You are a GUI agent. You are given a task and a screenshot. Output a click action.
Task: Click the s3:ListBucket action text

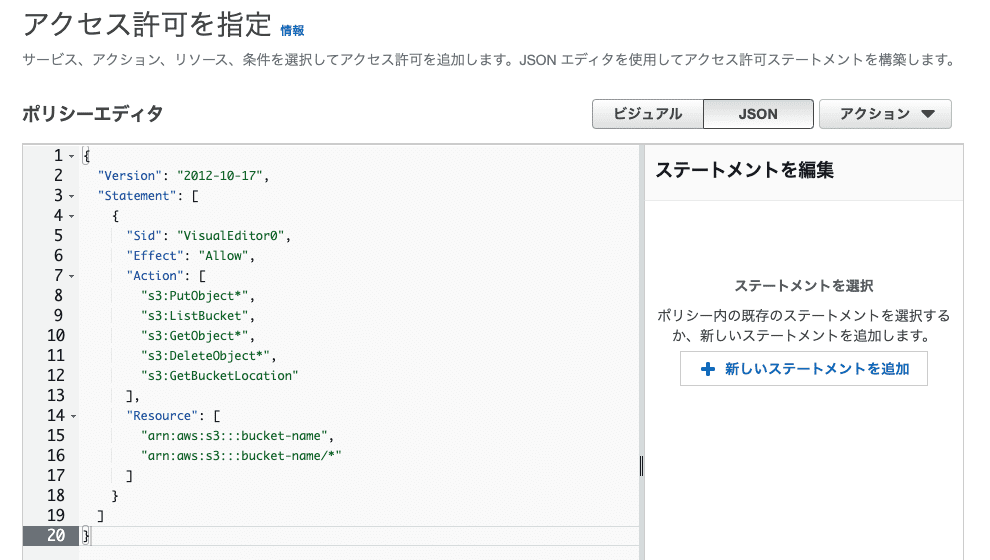[x=198, y=316]
